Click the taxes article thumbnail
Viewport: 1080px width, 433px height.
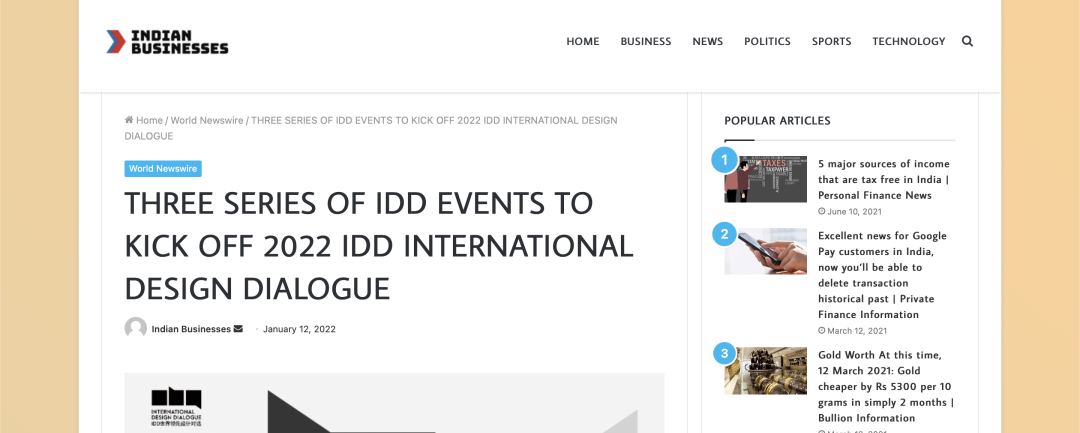click(765, 179)
